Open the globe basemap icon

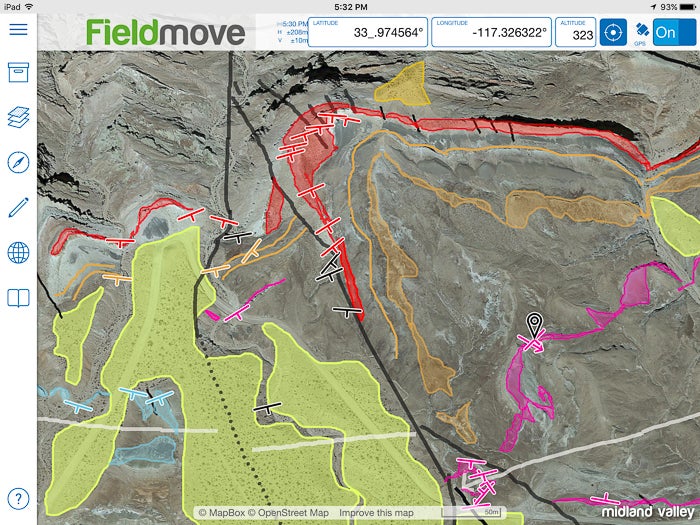(x=17, y=253)
